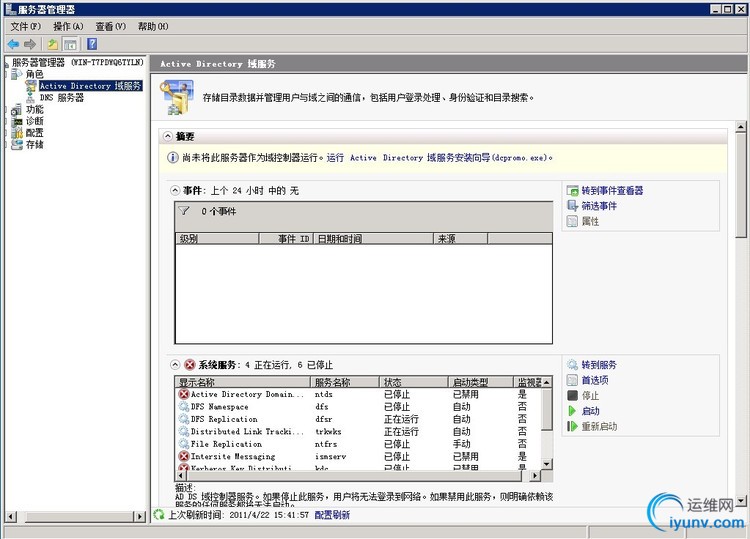
Task: Click the 转到服务 gear icon
Action: pyautogui.click(x=573, y=365)
